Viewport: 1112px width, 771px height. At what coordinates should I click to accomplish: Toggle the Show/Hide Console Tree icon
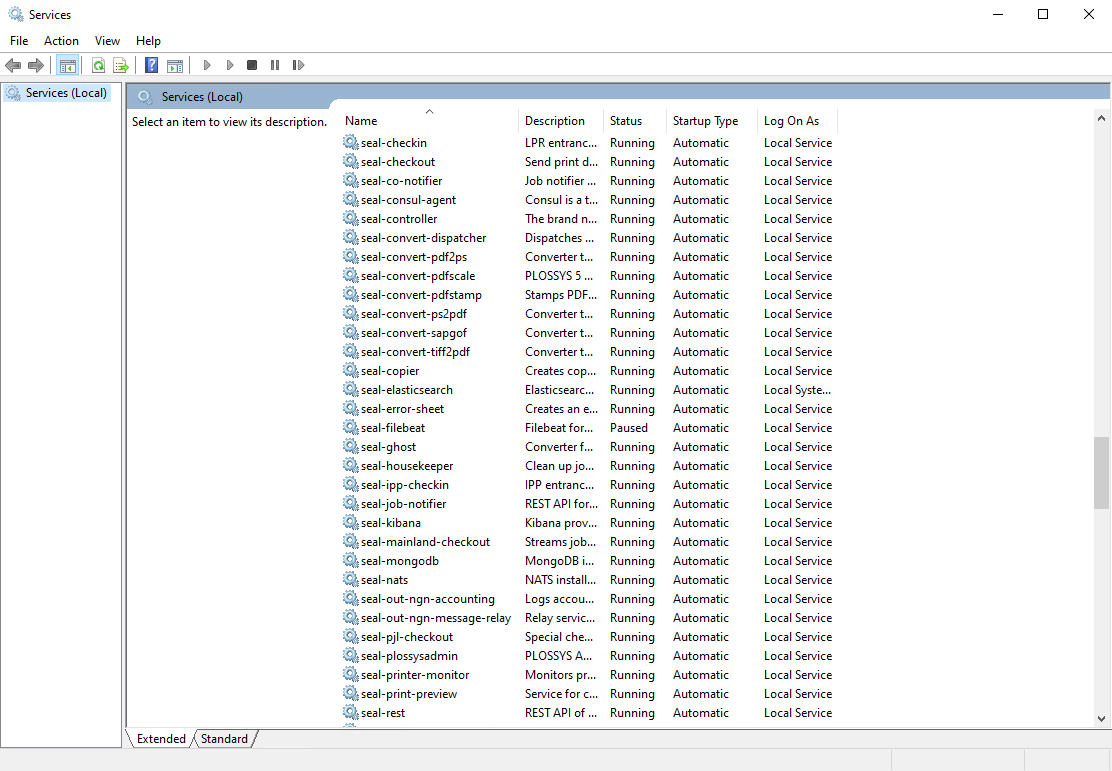coord(68,64)
